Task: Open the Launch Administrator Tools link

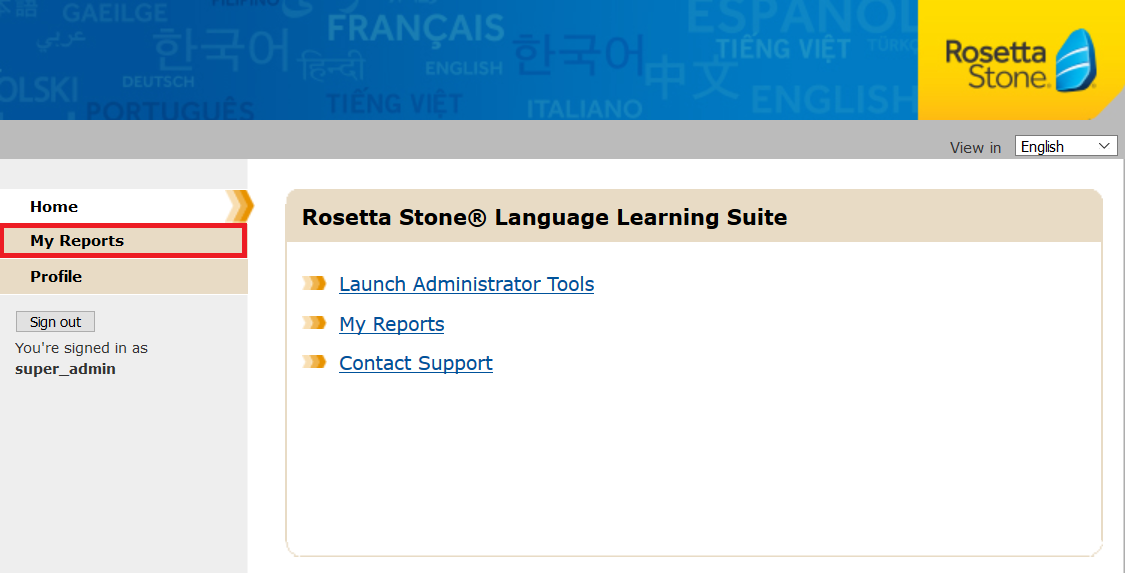Action: click(466, 284)
